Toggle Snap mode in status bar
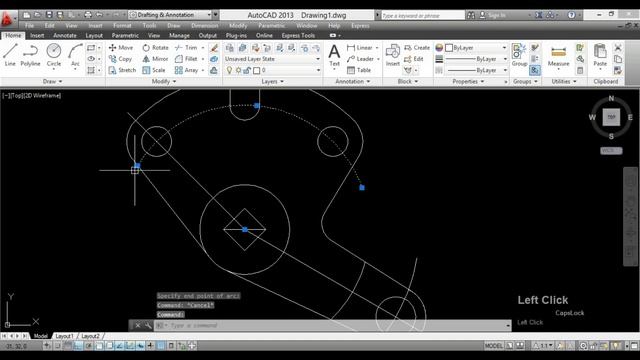The width and height of the screenshot is (640, 360). [58, 346]
